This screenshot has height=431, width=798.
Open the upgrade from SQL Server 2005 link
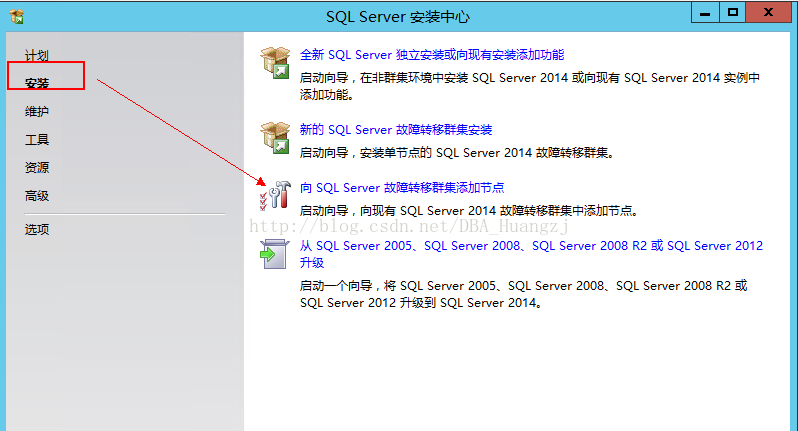pos(531,254)
